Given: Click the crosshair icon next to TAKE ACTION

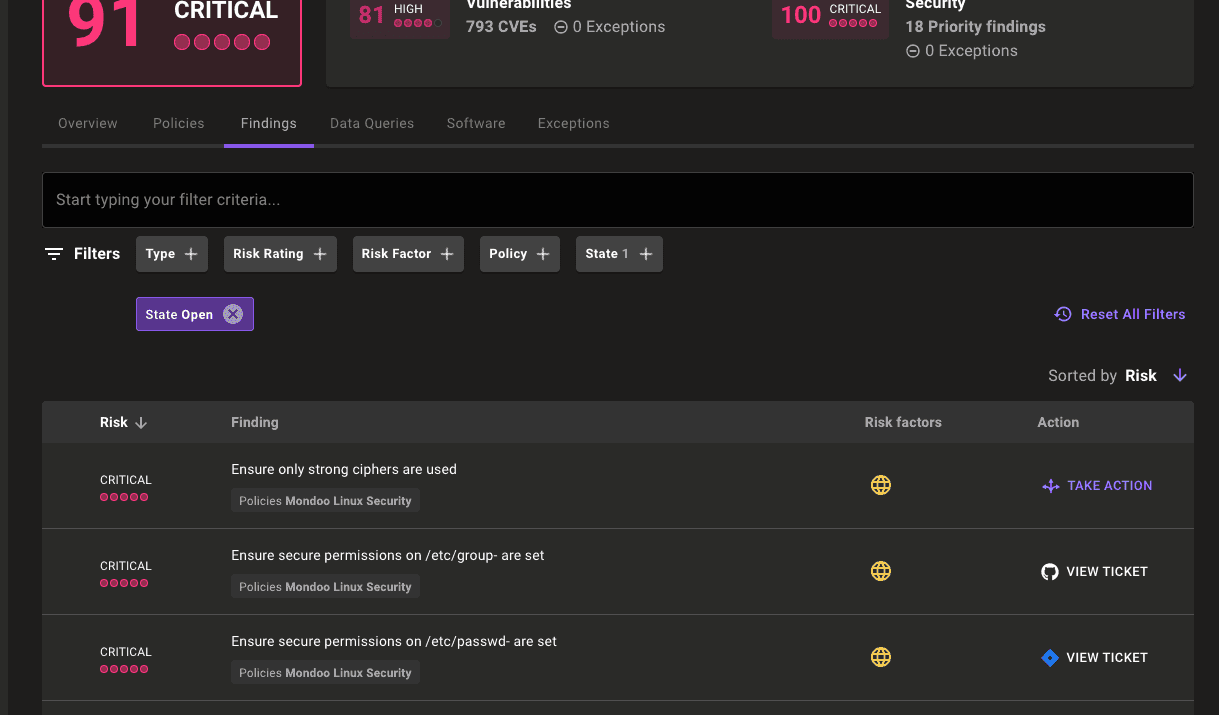Looking at the screenshot, I should (x=1050, y=485).
